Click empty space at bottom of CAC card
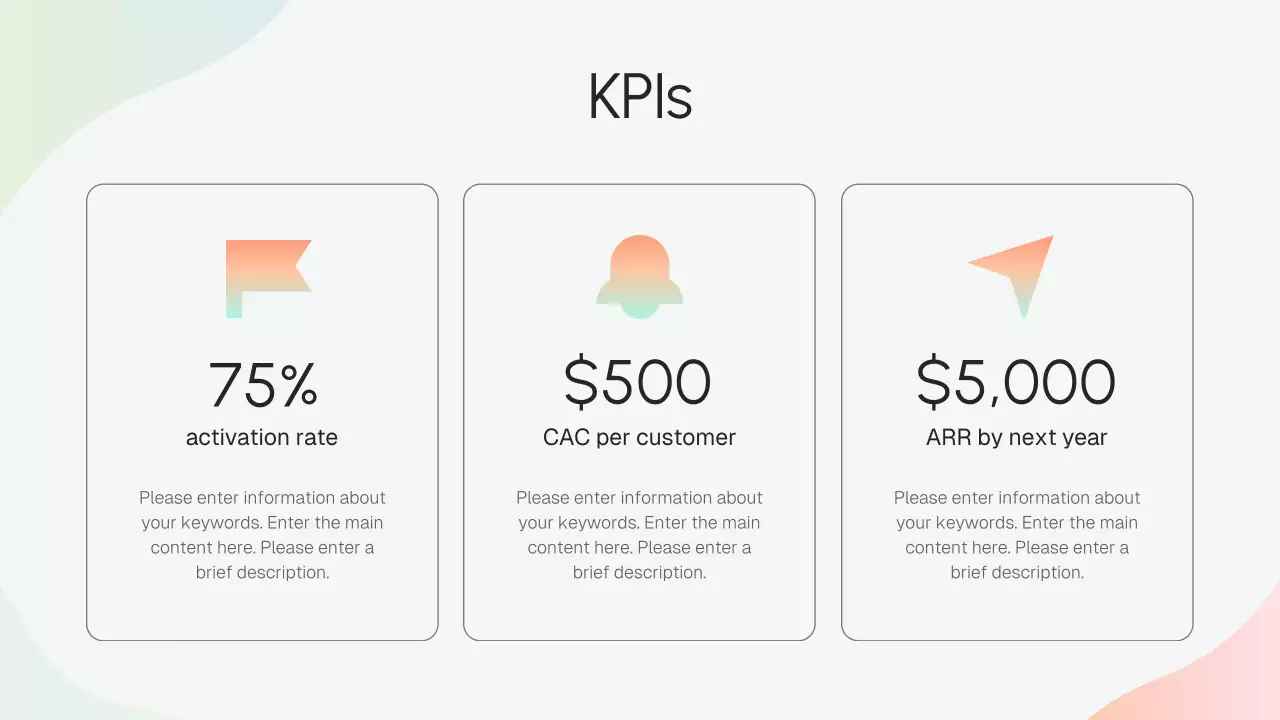This screenshot has height=720, width=1280. point(639,612)
